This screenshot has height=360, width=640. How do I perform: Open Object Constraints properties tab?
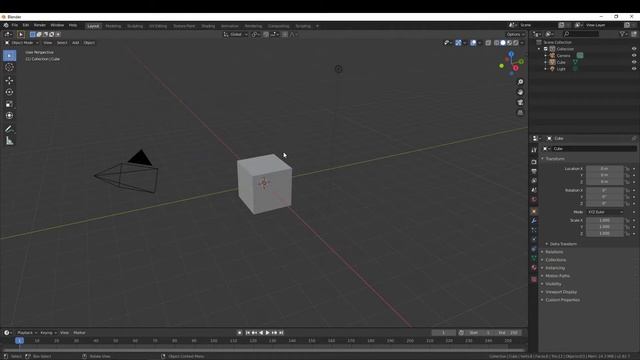(x=534, y=249)
